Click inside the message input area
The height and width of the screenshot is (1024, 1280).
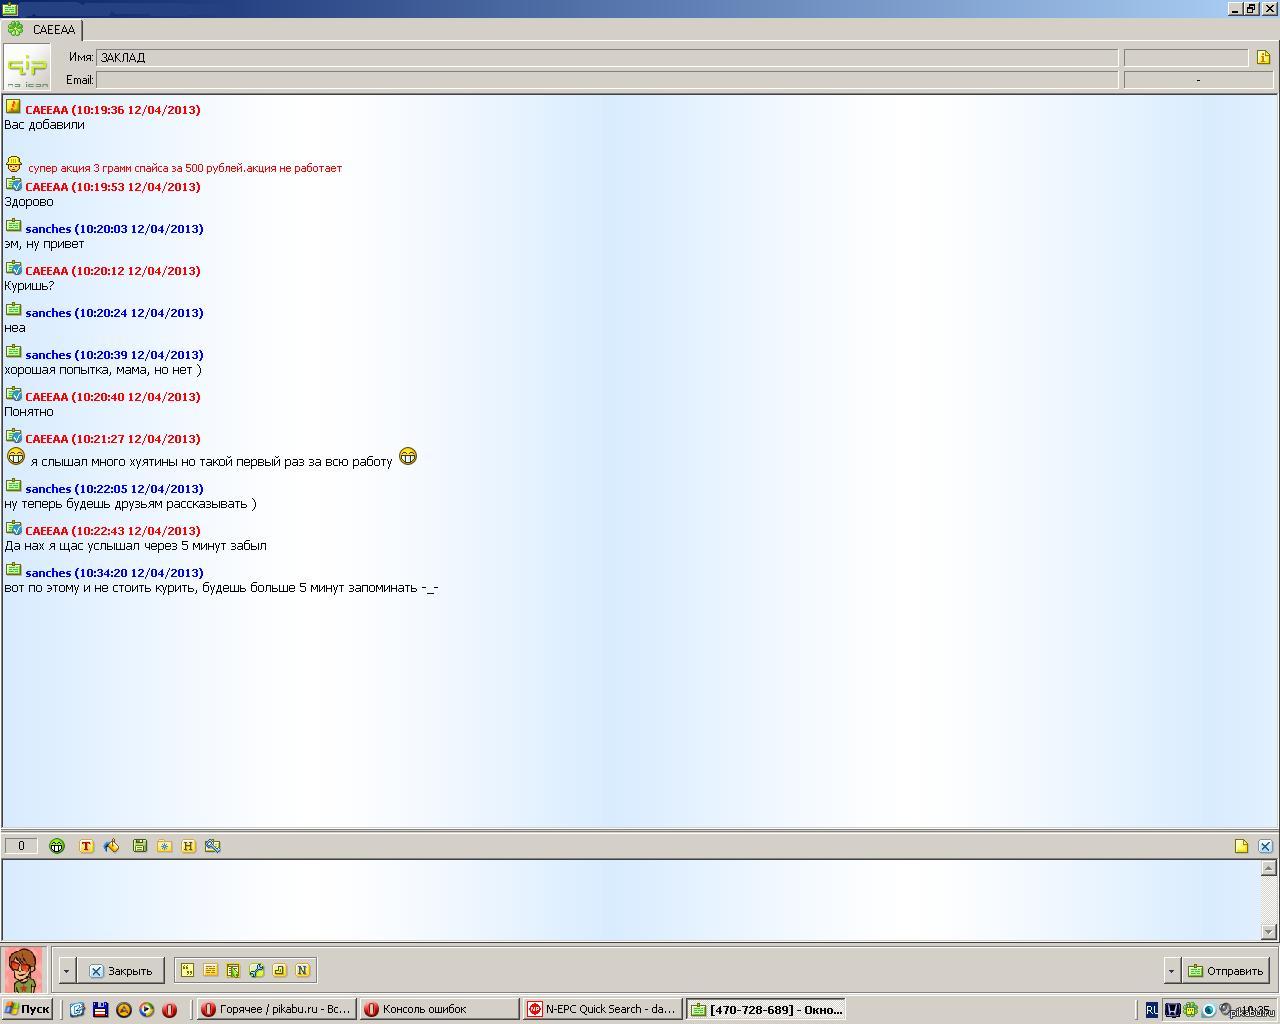click(x=630, y=899)
